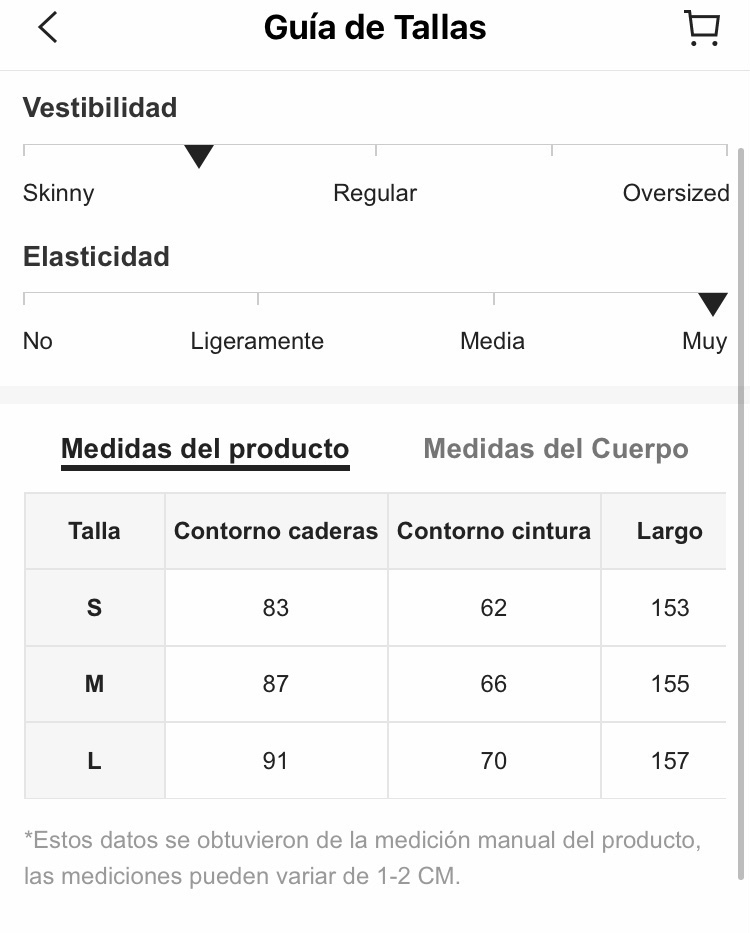Select the Medidas del producto tab
This screenshot has height=933, width=750.
click(205, 449)
